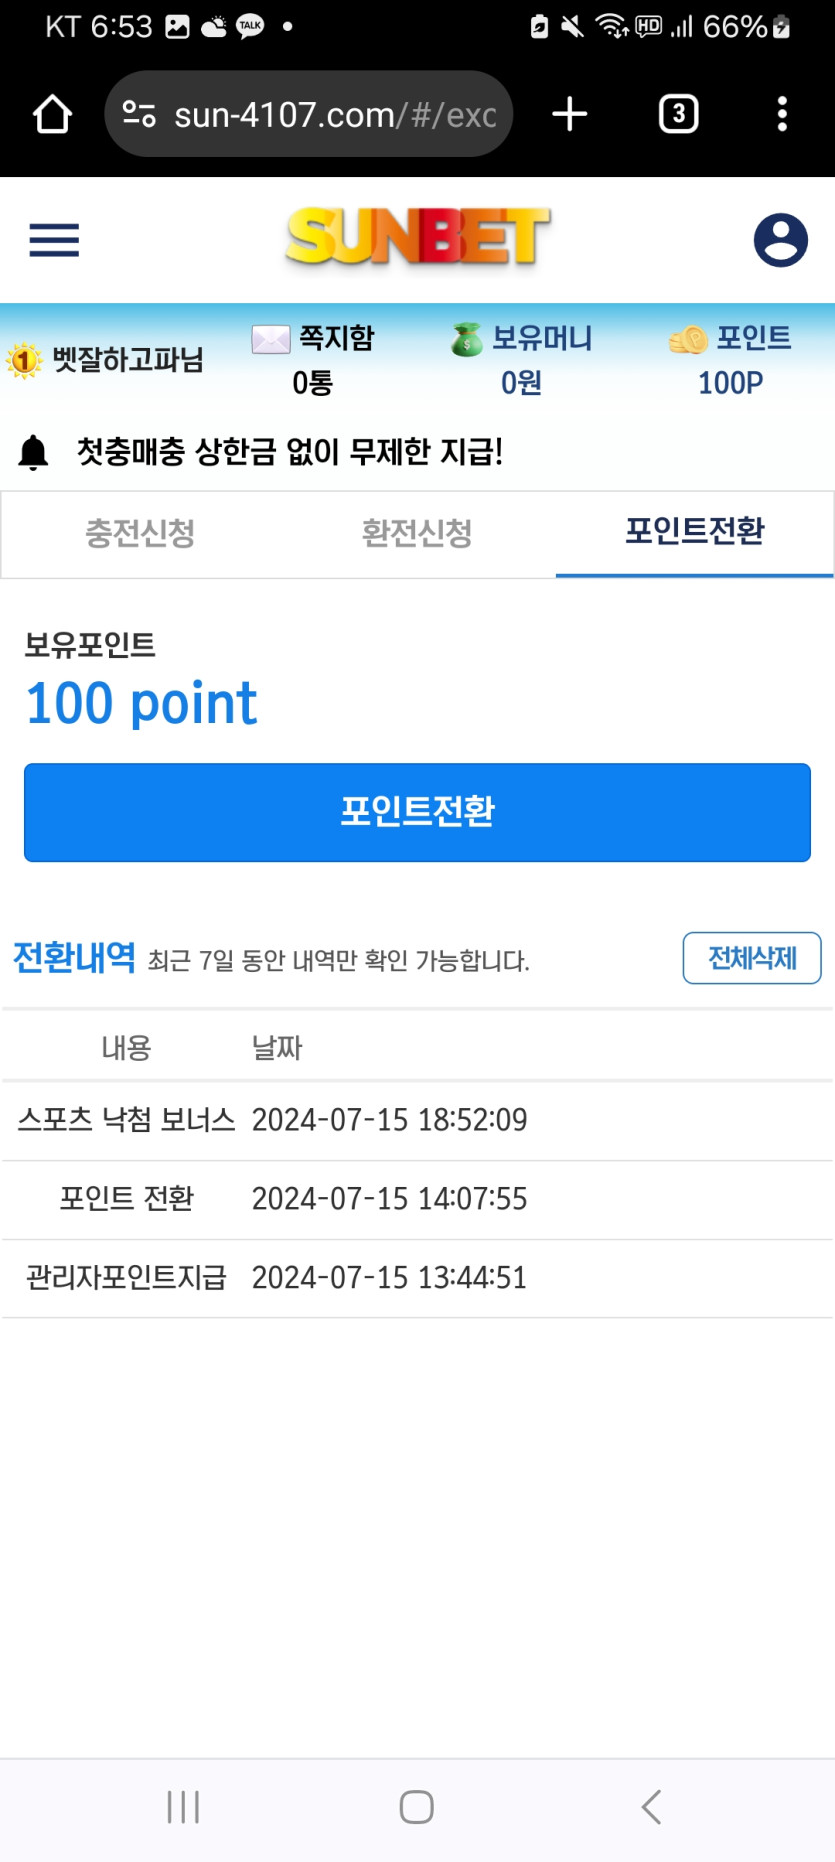Tap the 보유머니 money bag
Image resolution: width=835 pixels, height=1862 pixels.
pyautogui.click(x=466, y=340)
